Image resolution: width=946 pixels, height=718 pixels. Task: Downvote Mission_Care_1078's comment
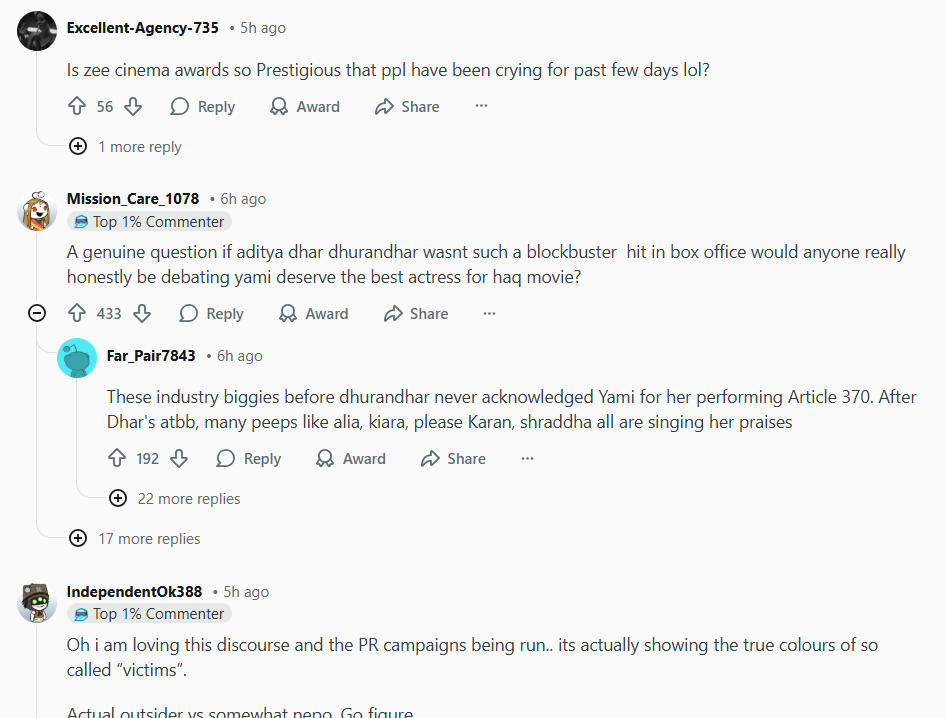142,314
